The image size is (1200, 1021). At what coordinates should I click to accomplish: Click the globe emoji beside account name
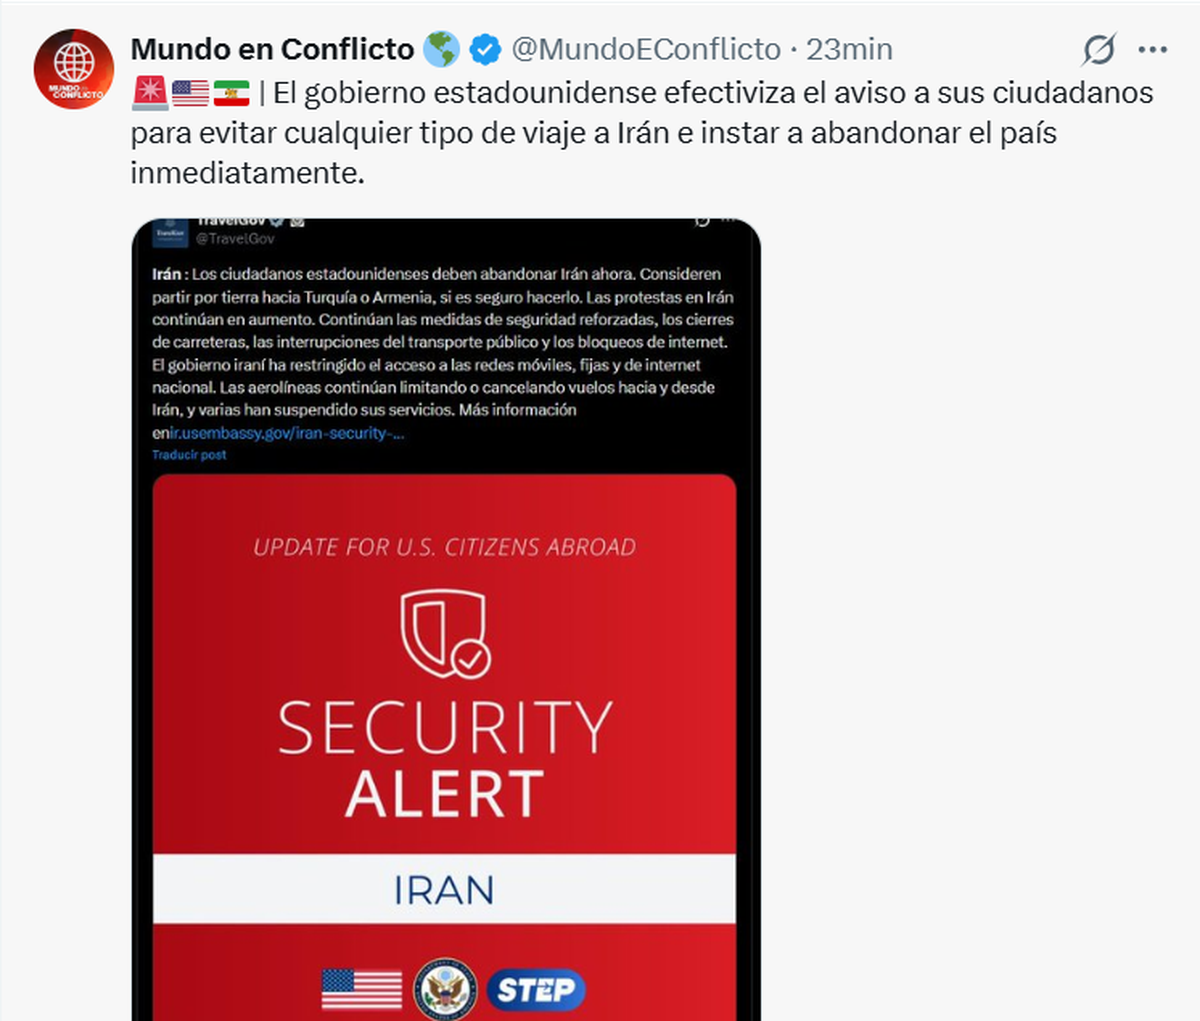coord(441,49)
